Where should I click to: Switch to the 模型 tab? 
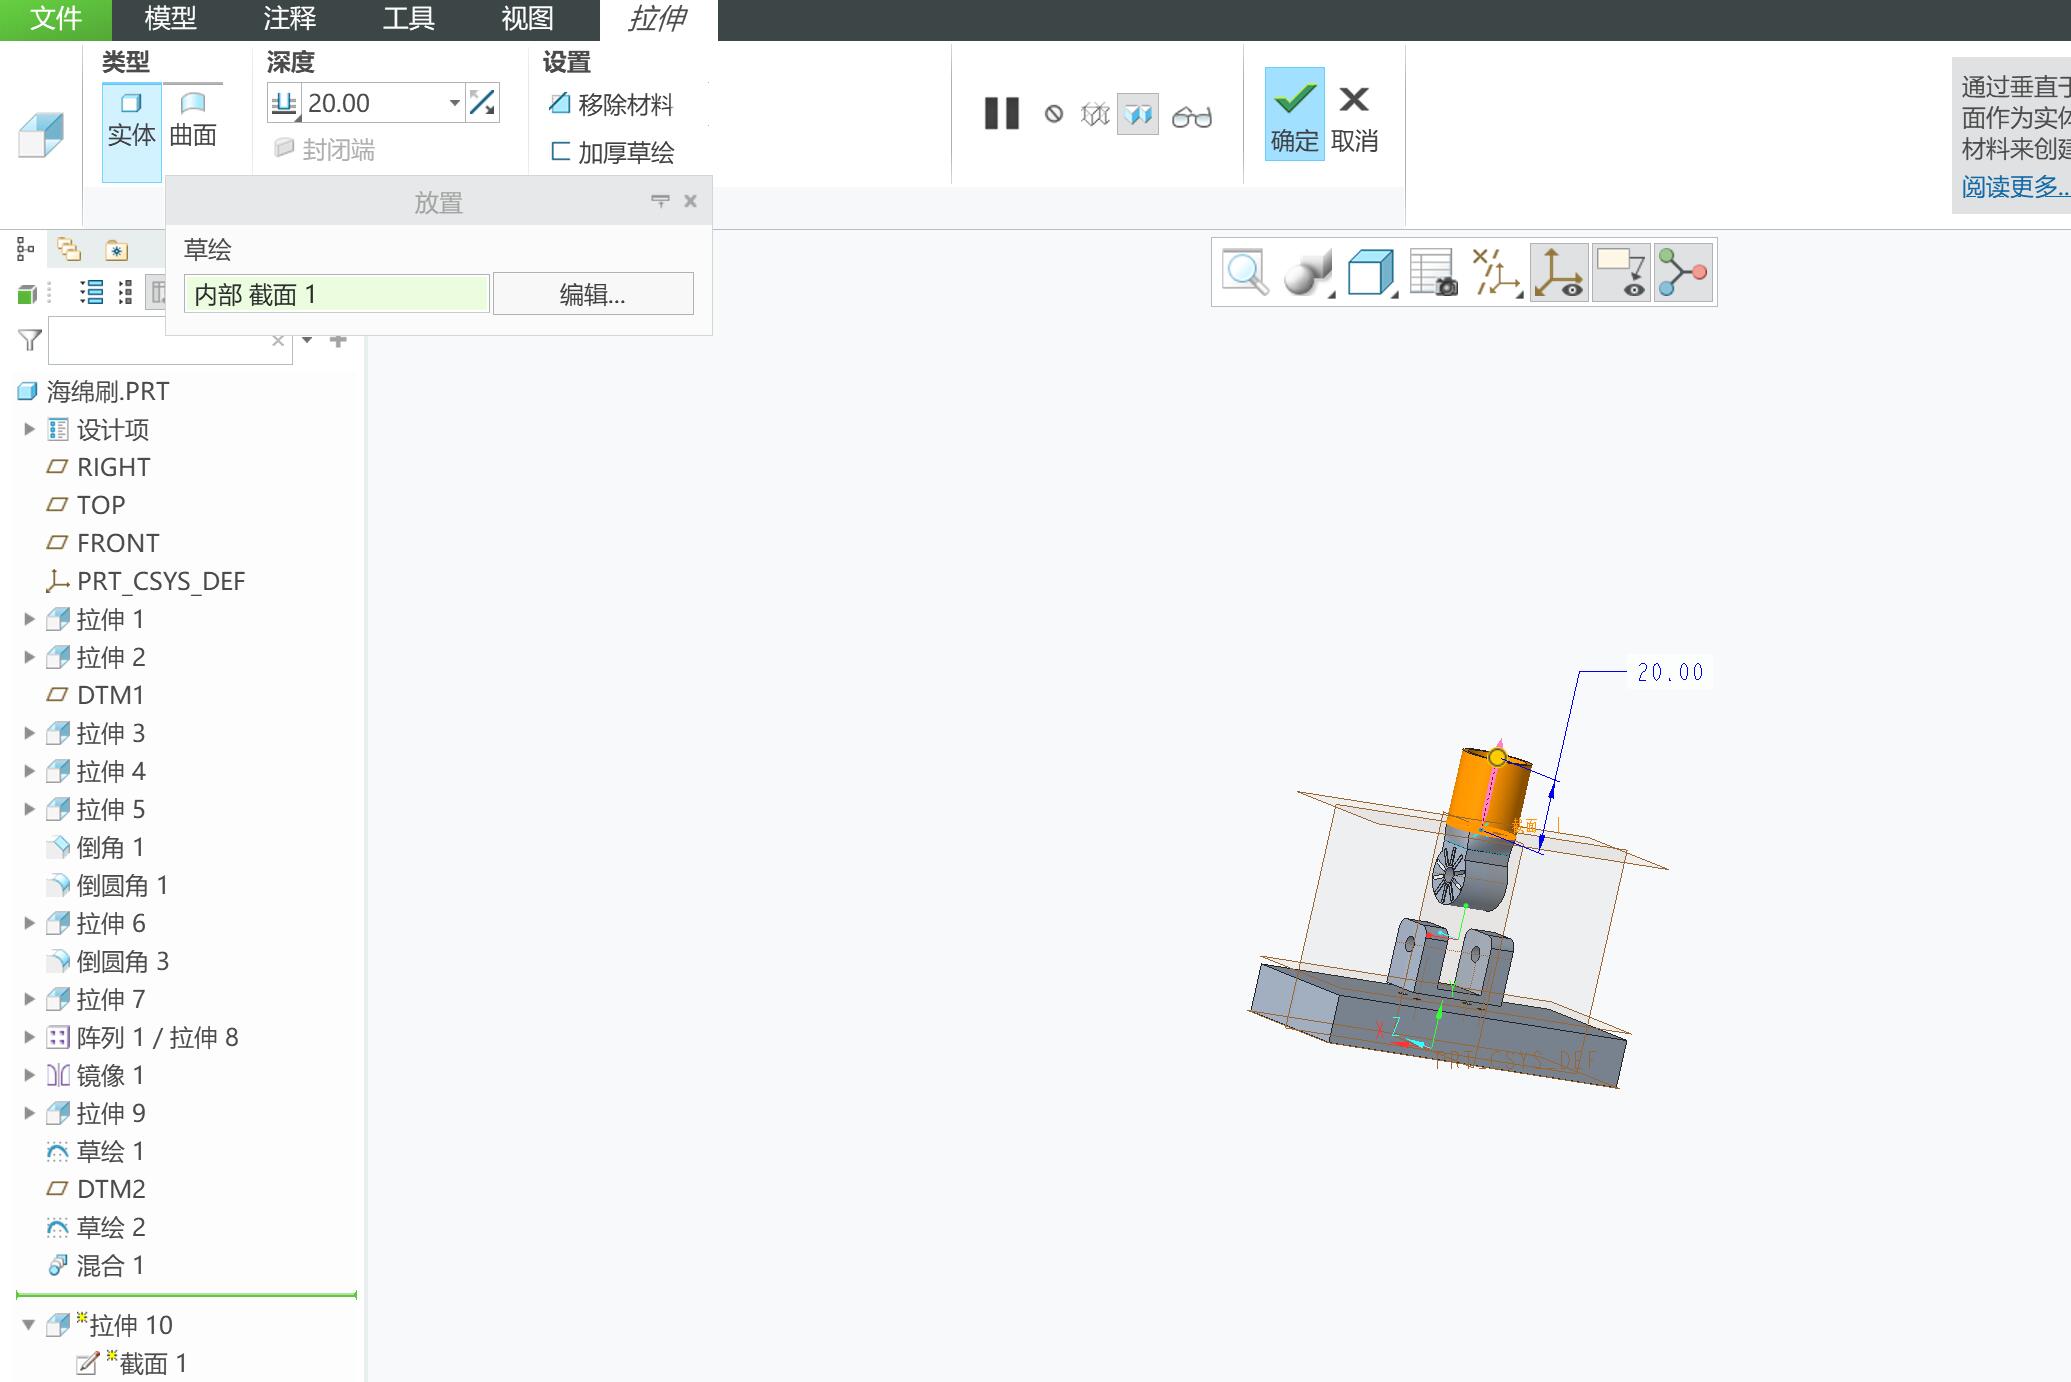[x=170, y=19]
